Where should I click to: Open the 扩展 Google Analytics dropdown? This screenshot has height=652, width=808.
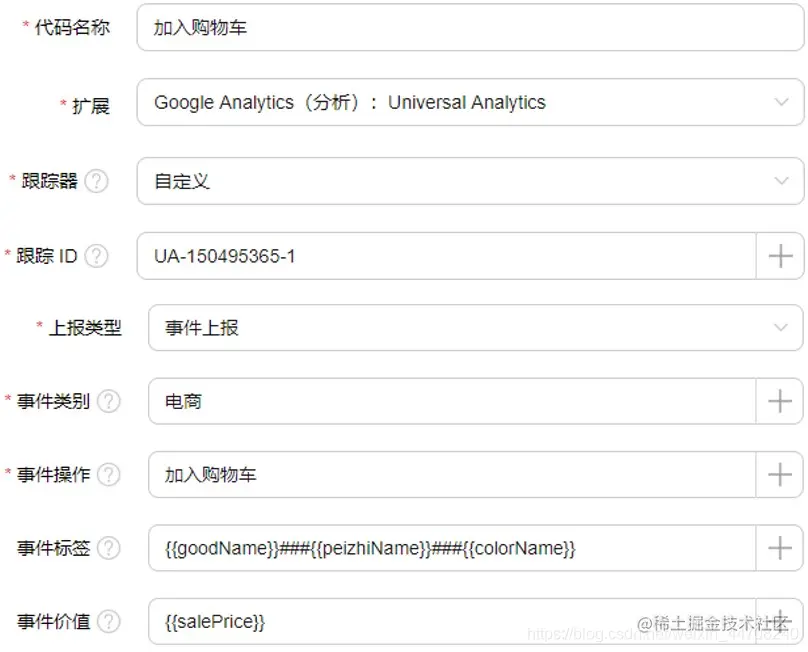tap(470, 102)
